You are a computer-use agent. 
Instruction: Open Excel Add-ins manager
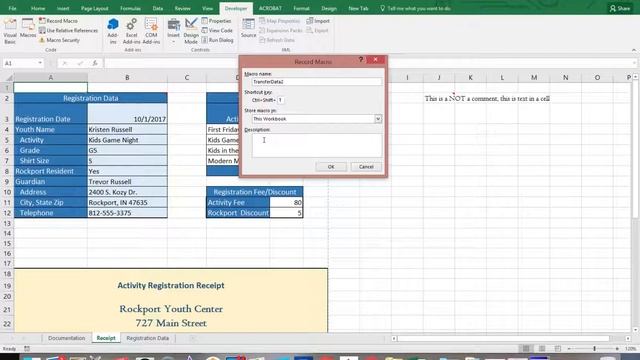pos(131,31)
